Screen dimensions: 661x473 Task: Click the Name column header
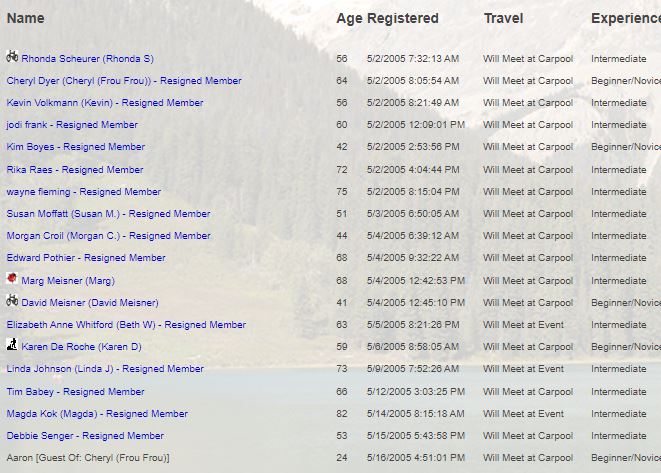(x=25, y=18)
